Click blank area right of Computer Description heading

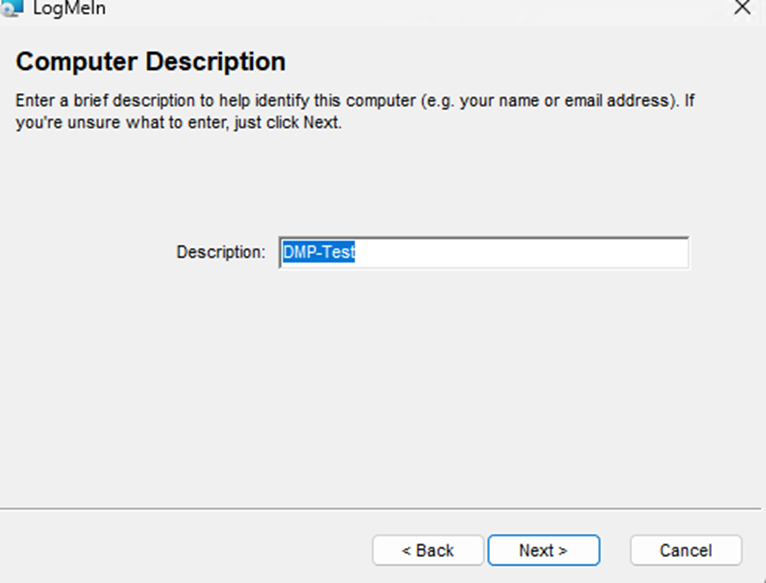point(520,62)
